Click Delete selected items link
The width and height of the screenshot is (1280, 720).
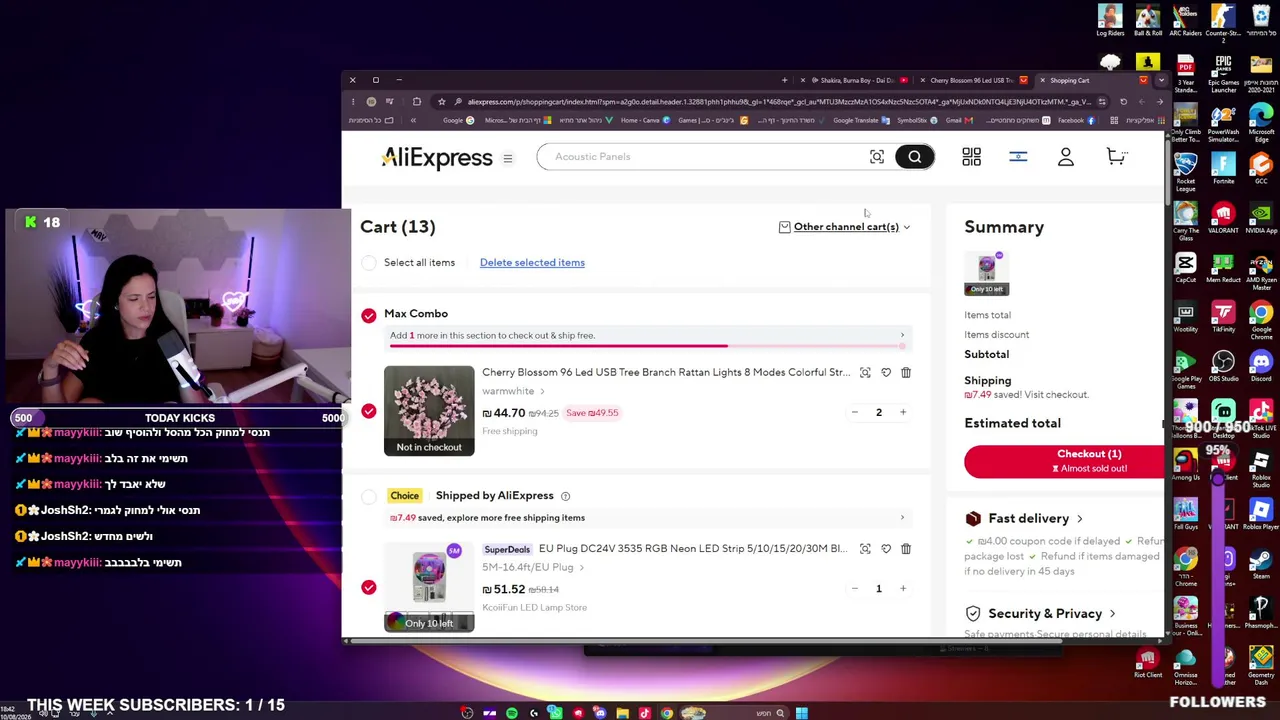tap(532, 263)
